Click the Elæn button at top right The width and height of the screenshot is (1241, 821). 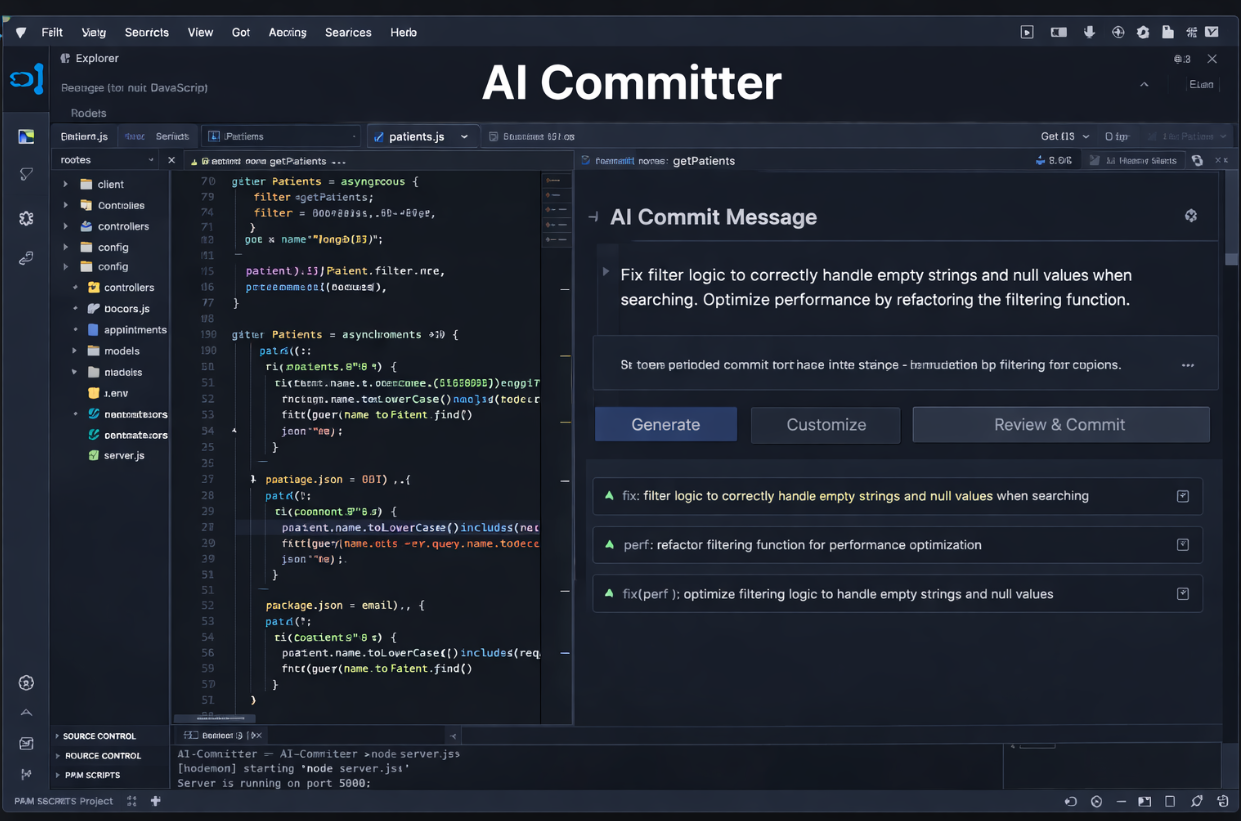coord(1201,85)
